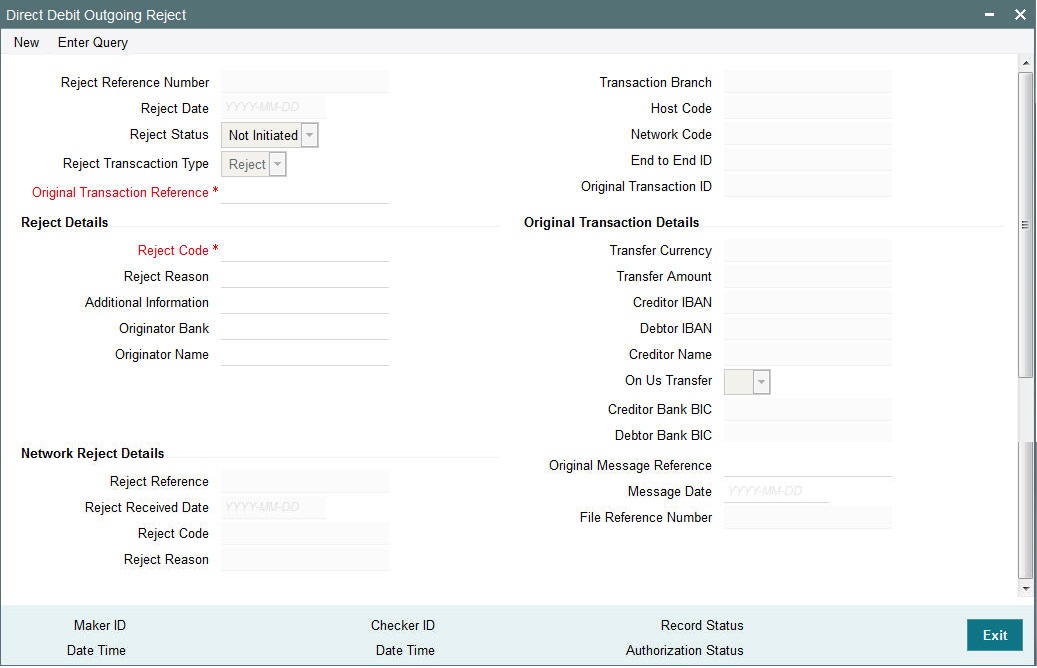Screen dimensions: 1037x668
Task: Click the Originator Name input field
Action: (x=304, y=354)
